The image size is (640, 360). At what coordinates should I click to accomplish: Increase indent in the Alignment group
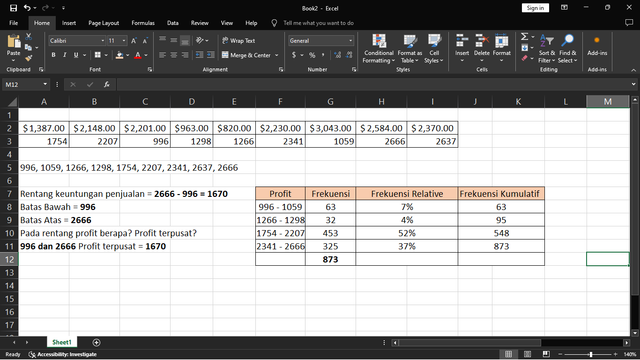tap(210, 55)
